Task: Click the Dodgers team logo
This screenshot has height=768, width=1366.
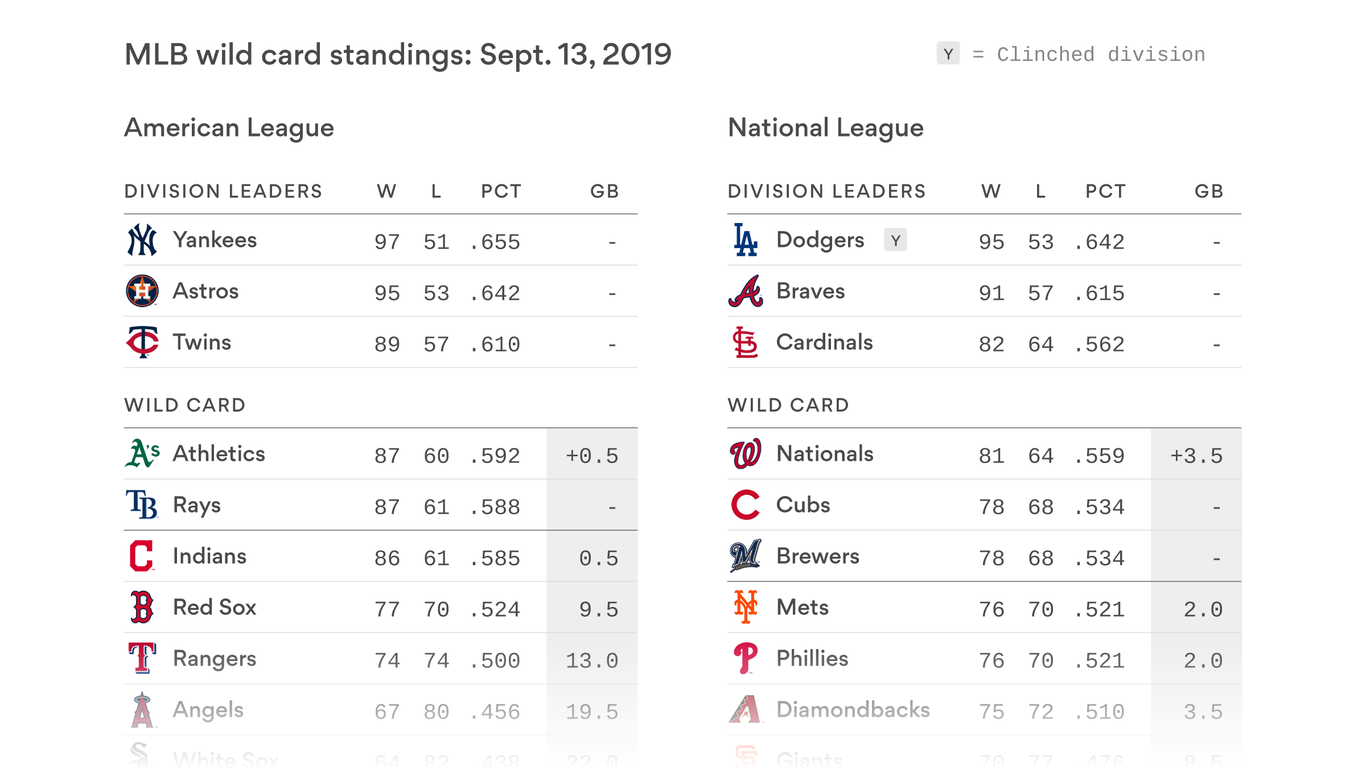Action: pyautogui.click(x=746, y=240)
